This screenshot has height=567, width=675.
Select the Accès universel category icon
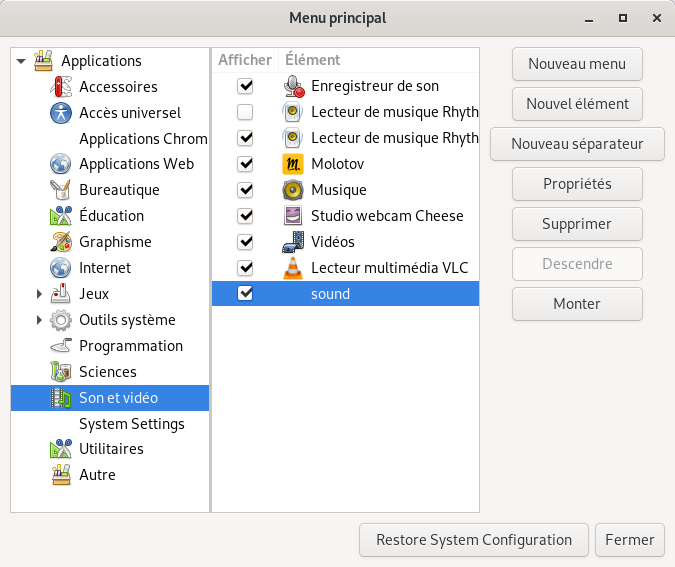[61, 113]
